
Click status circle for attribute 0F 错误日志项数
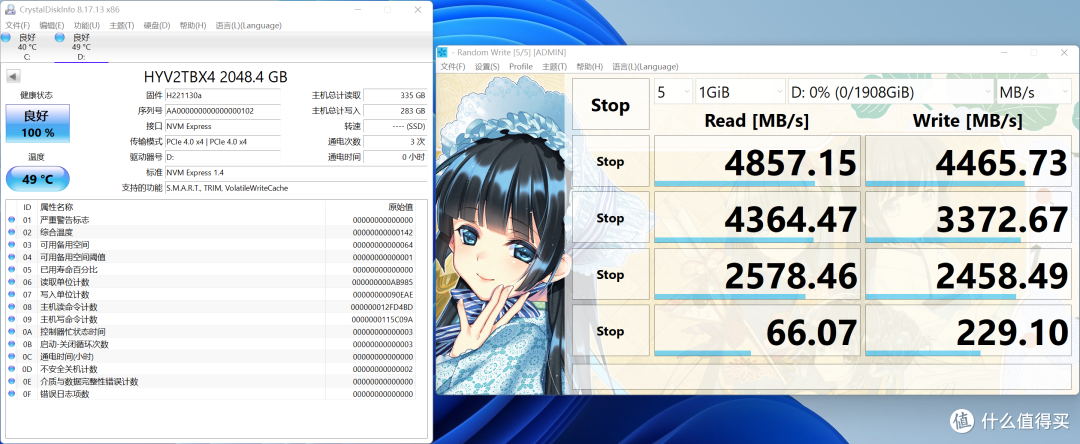point(11,394)
